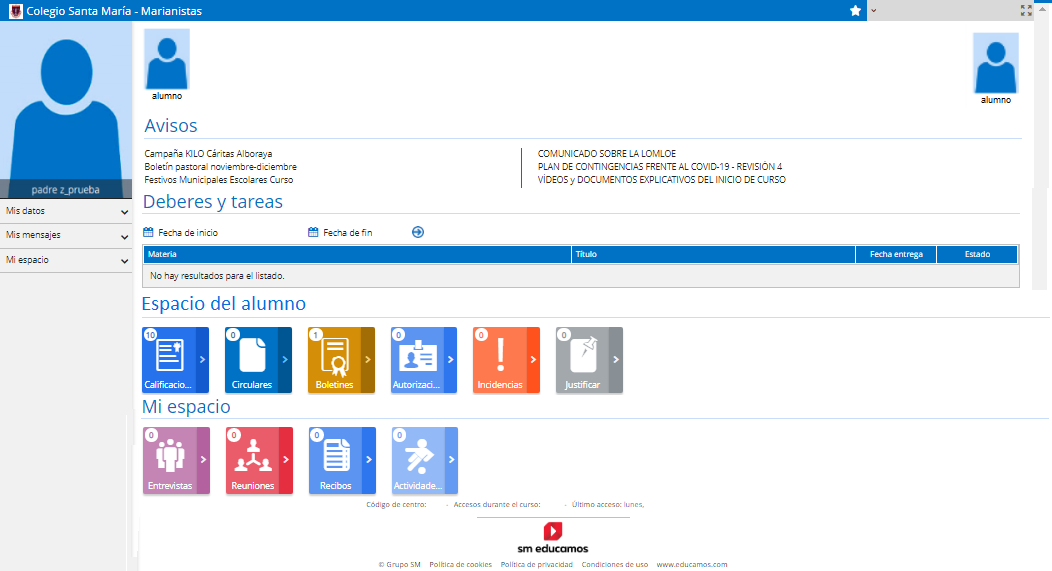
Task: Expand the Mi espacio sidebar section
Action: [66, 260]
